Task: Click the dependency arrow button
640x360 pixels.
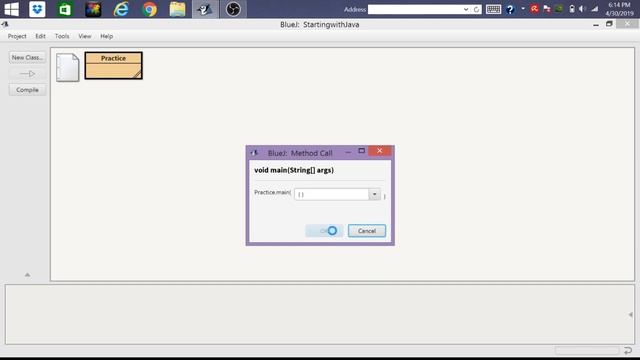Action: point(27,74)
